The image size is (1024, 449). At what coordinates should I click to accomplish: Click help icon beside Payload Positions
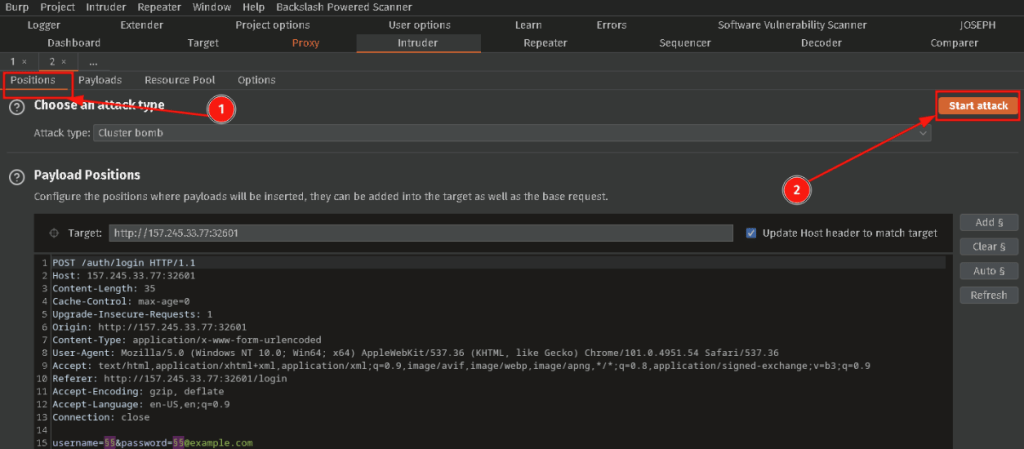point(17,177)
